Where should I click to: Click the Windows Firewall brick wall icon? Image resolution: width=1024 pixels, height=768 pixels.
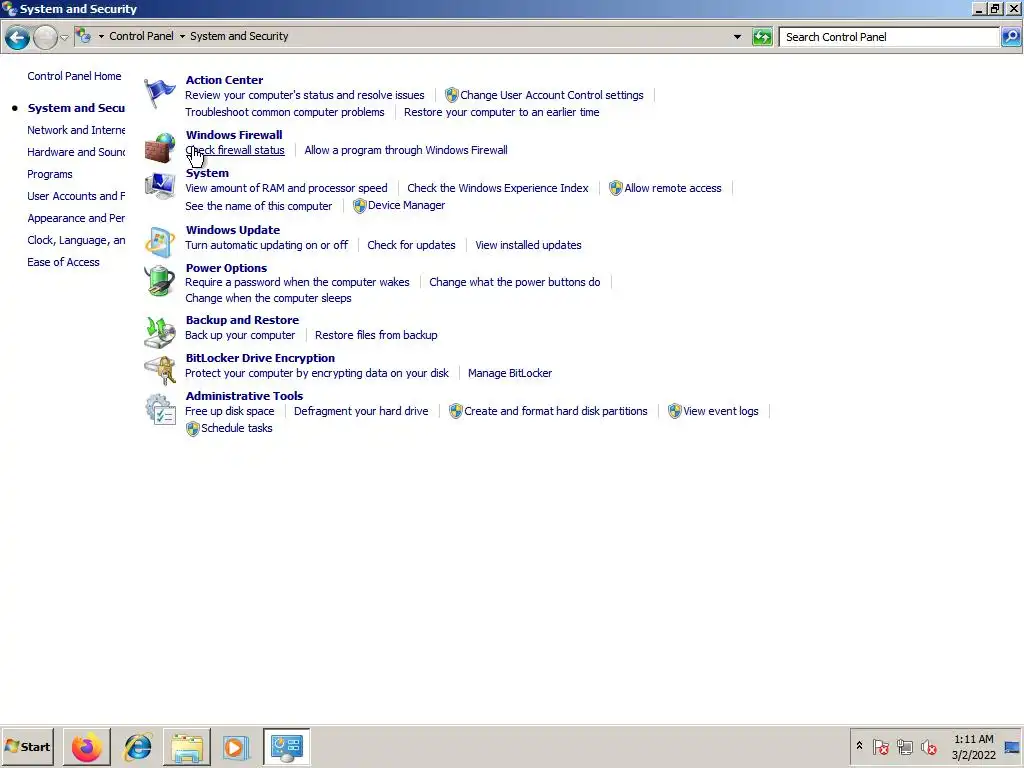coord(159,148)
